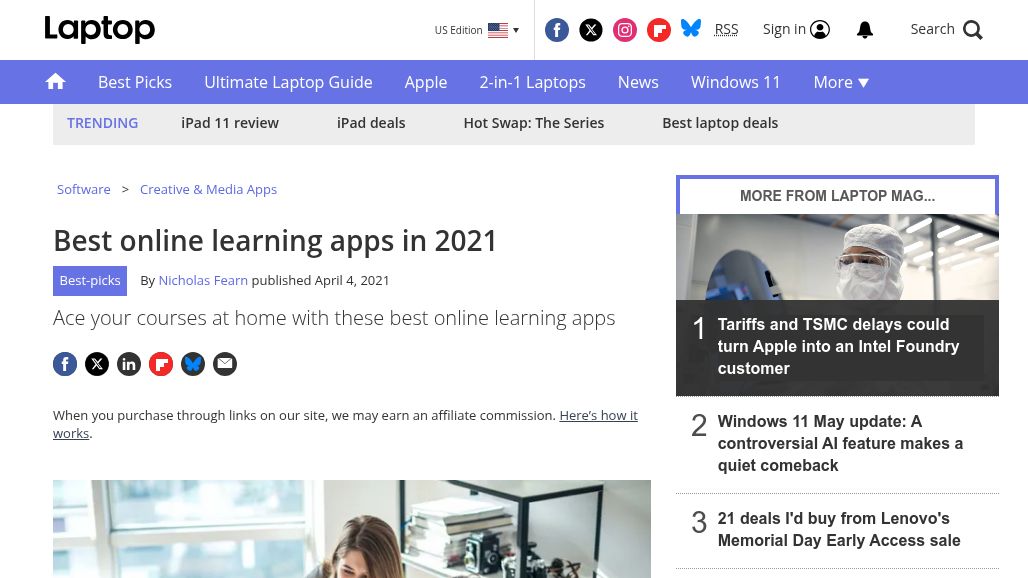The image size is (1028, 578).
Task: Open Hot Swap: The Series link
Action: click(534, 123)
